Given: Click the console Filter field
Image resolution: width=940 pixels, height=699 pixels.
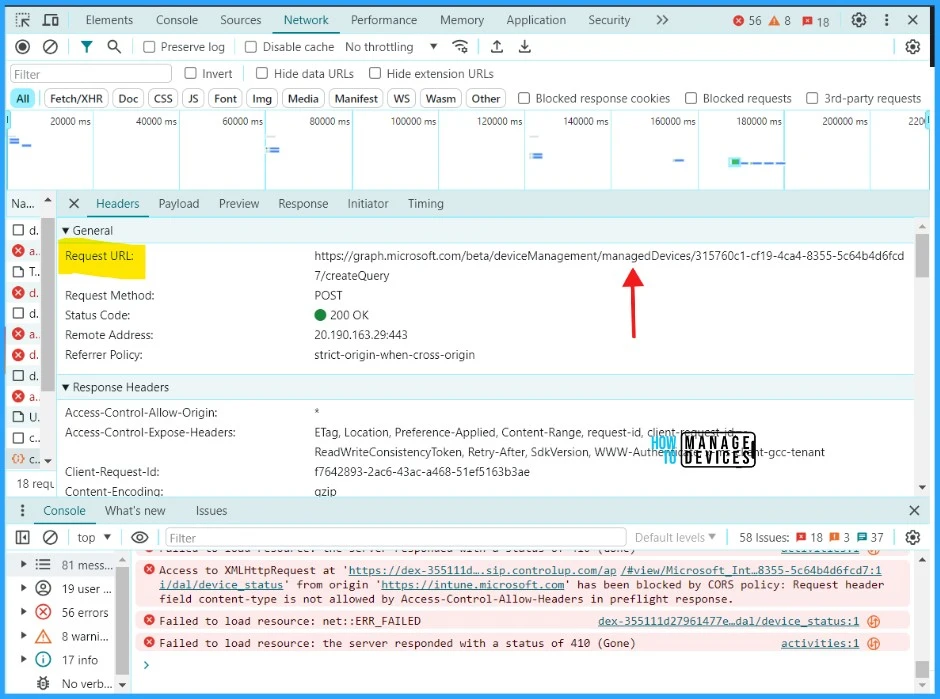Looking at the screenshot, I should [x=396, y=538].
